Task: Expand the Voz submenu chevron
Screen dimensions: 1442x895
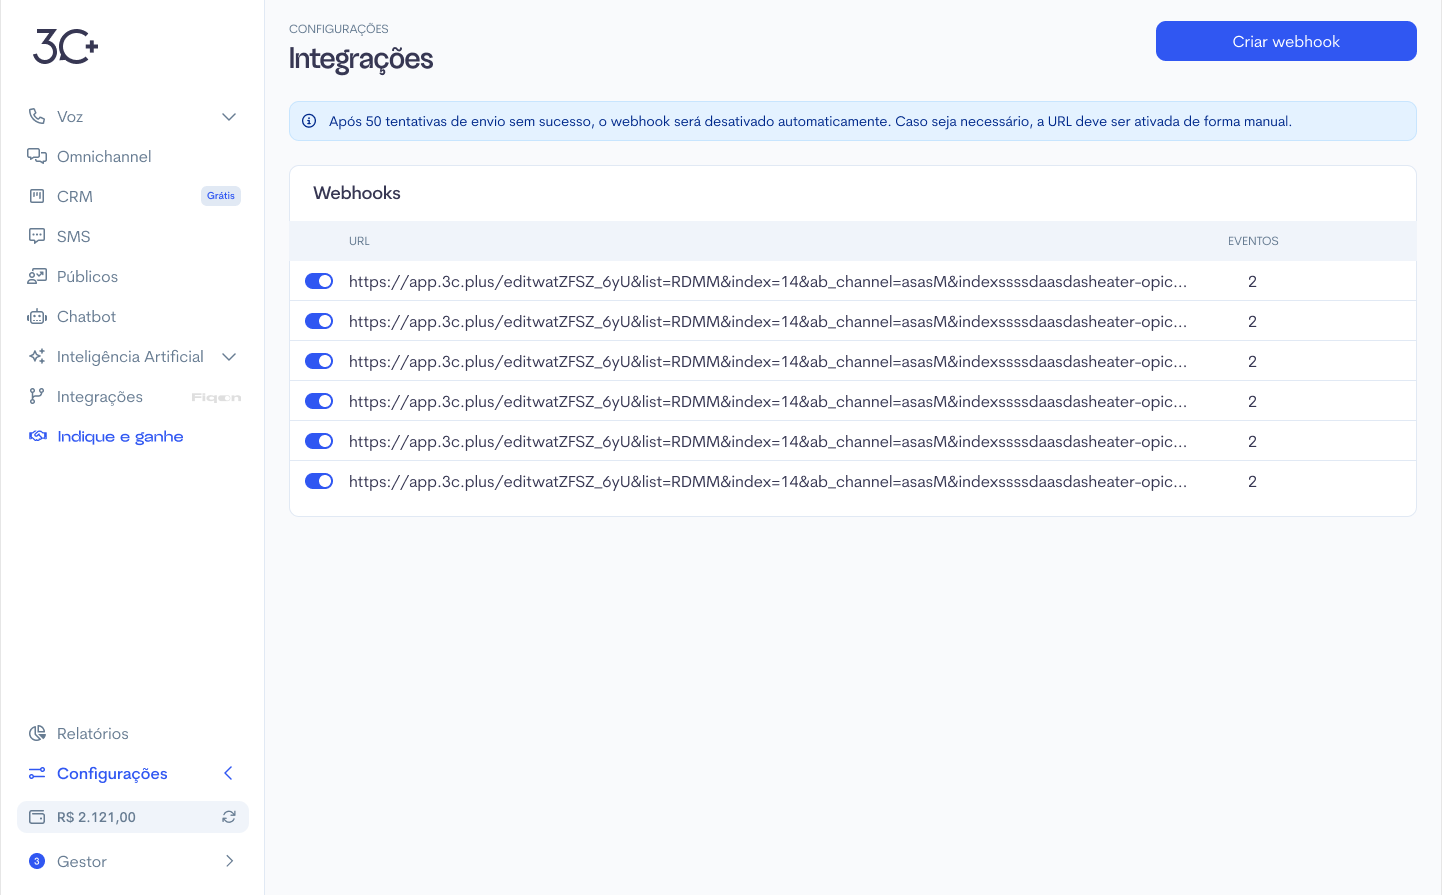Action: [x=229, y=117]
